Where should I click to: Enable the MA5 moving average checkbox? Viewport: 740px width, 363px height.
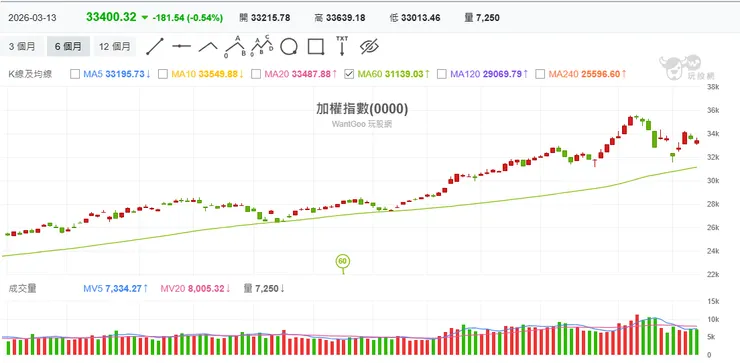[75, 74]
